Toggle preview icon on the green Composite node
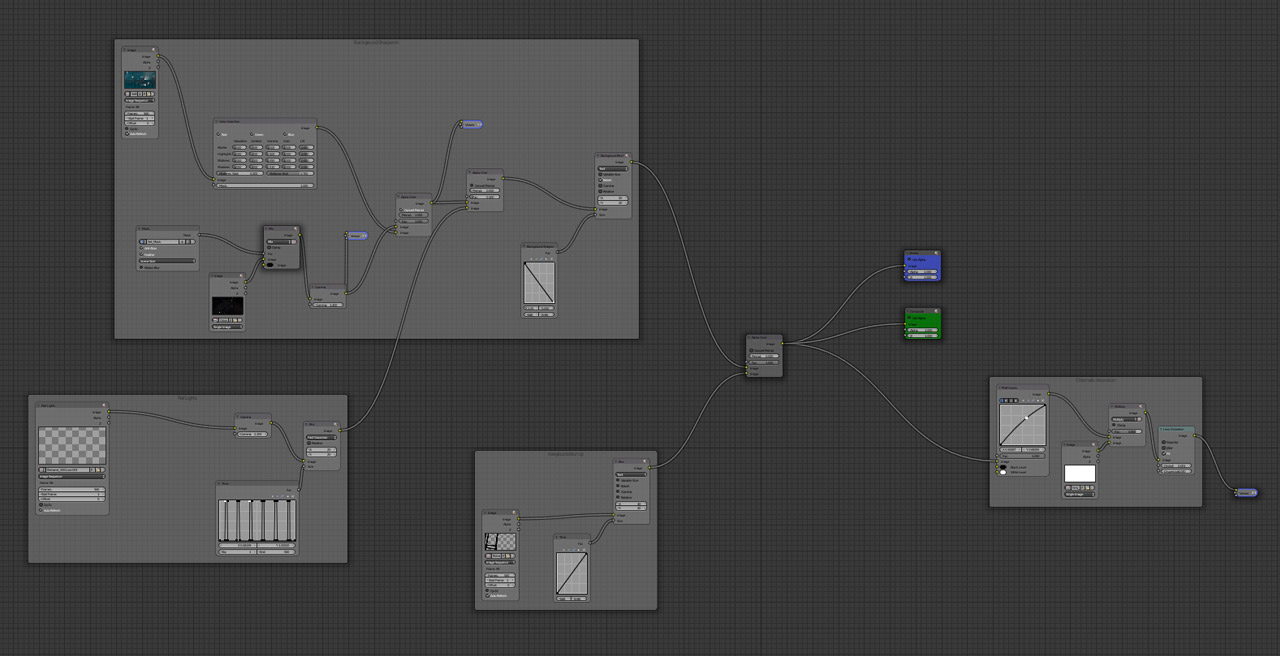 click(936, 311)
